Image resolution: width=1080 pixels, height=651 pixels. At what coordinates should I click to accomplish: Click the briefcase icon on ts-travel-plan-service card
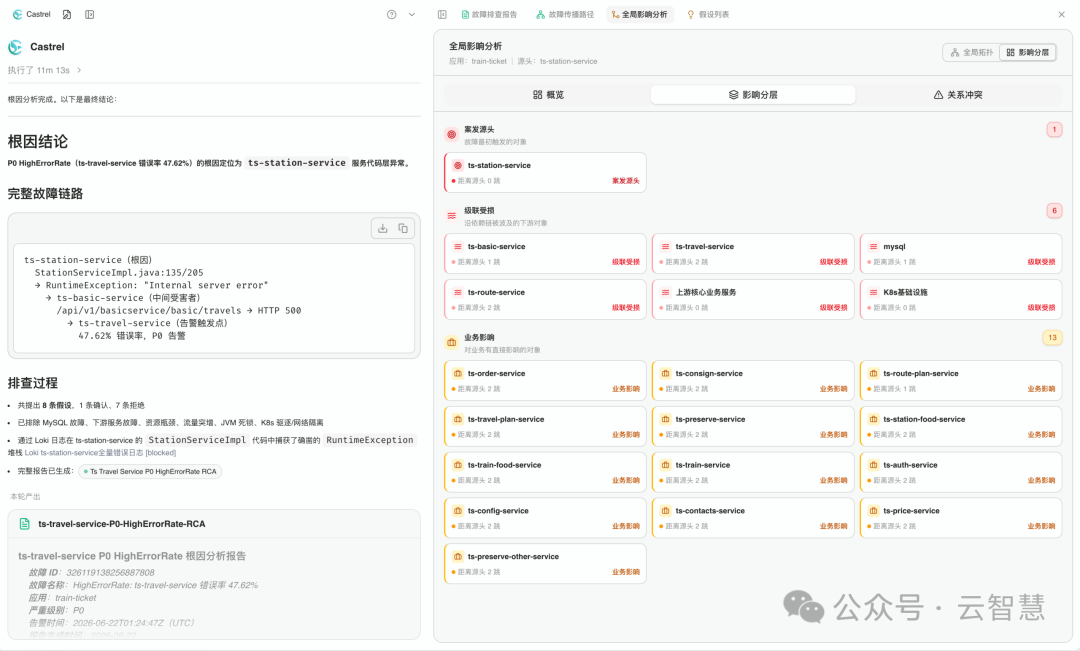coord(457,419)
